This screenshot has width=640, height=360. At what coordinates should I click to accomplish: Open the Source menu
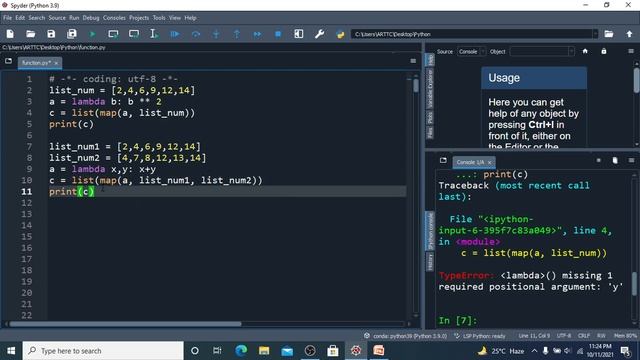tap(57, 18)
